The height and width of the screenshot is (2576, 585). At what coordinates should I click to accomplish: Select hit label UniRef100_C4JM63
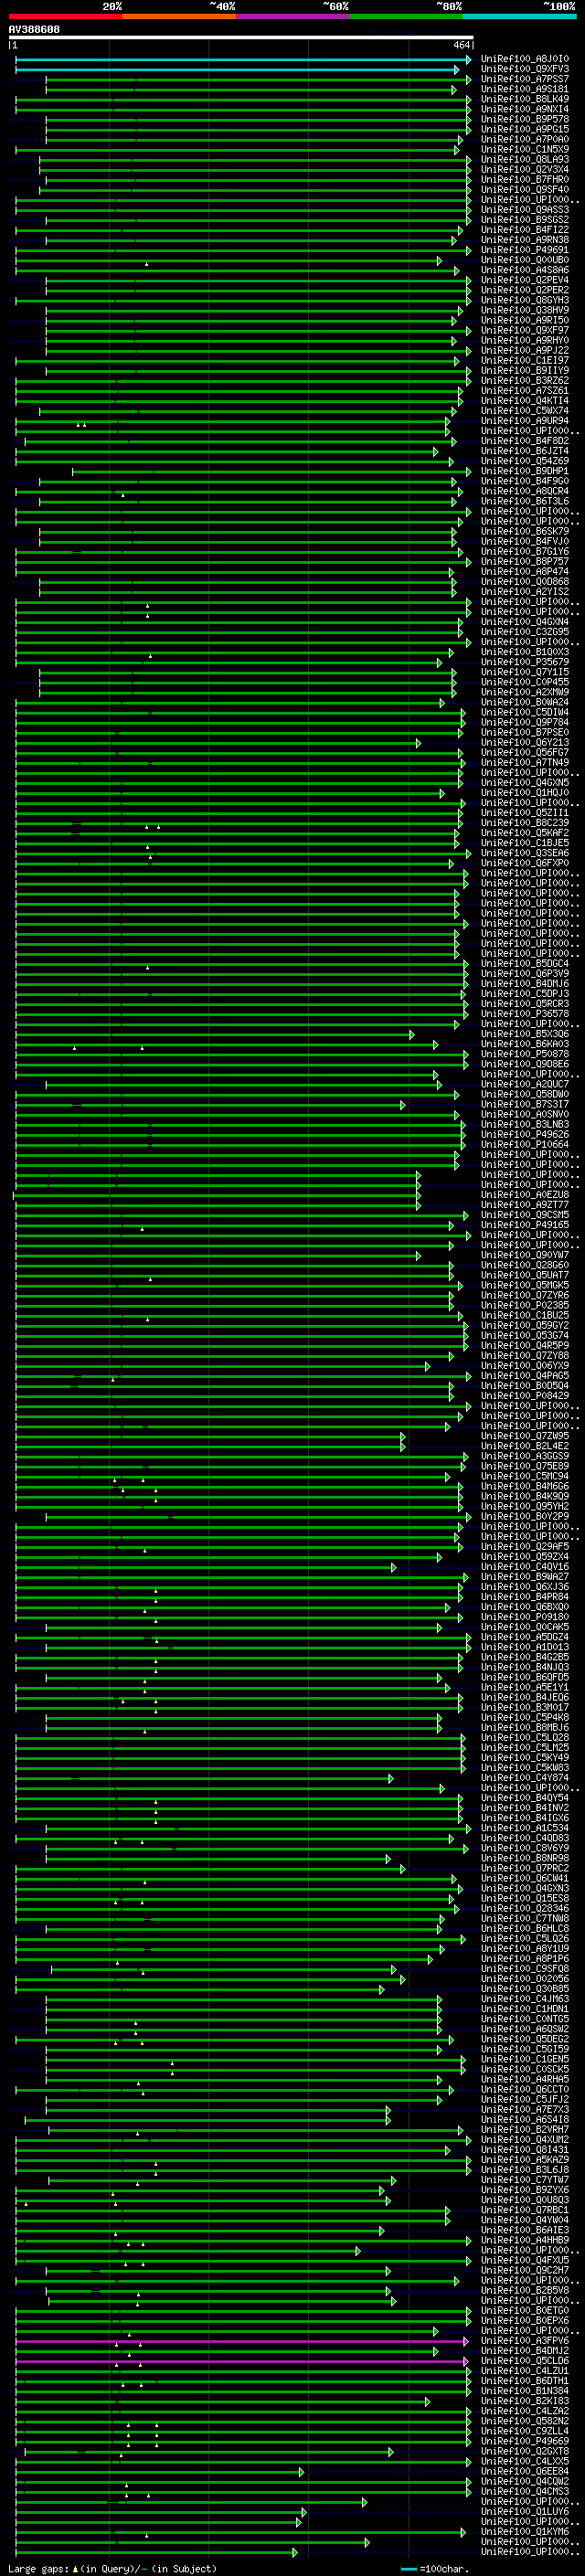click(x=525, y=1999)
